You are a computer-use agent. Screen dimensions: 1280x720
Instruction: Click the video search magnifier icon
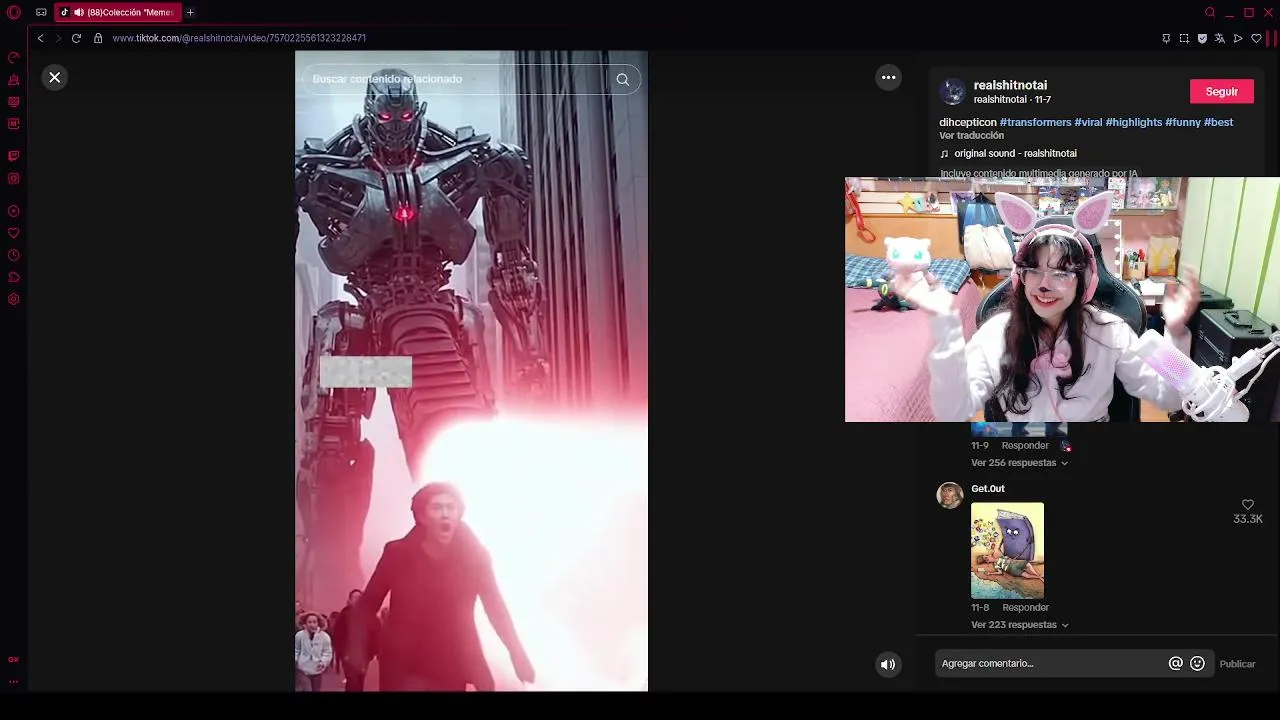[x=623, y=79]
